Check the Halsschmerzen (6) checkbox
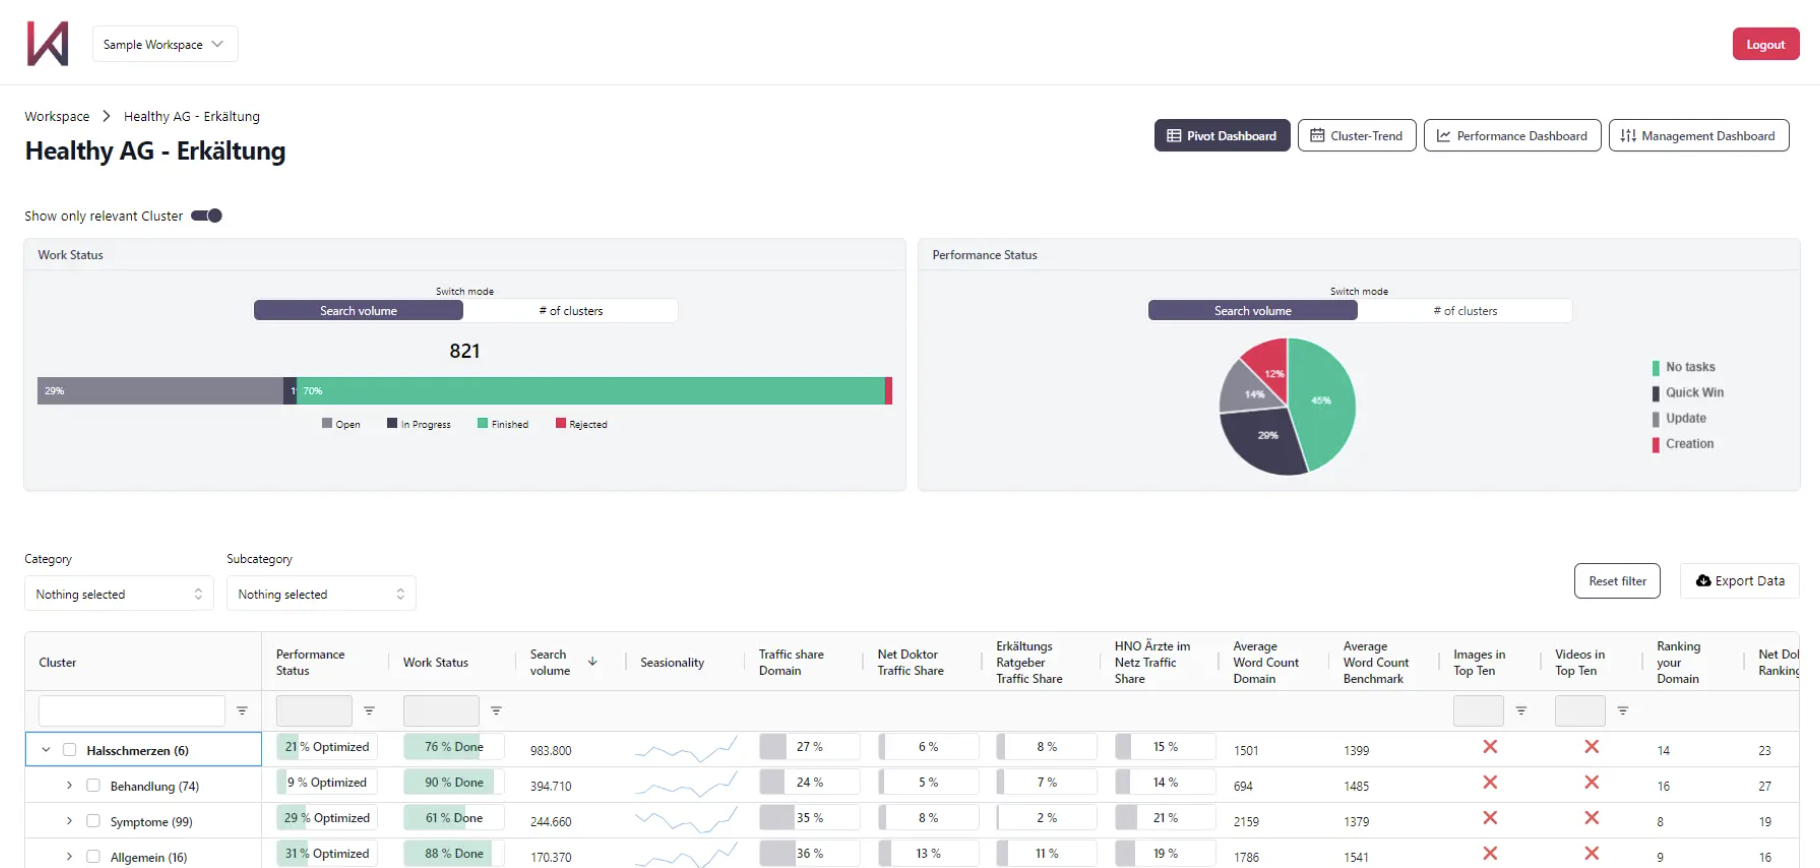 (x=70, y=750)
